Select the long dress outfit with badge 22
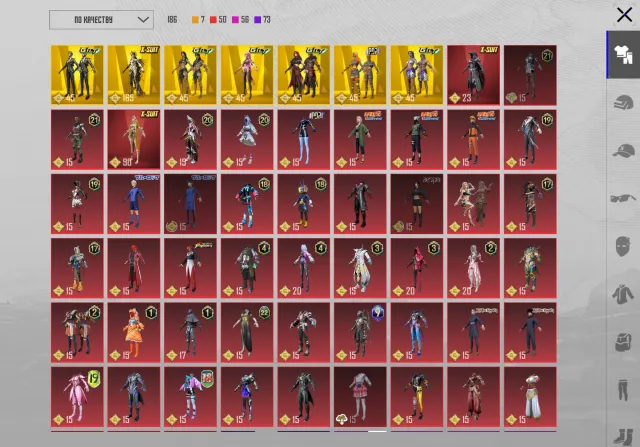The image size is (640, 447). click(x=247, y=332)
